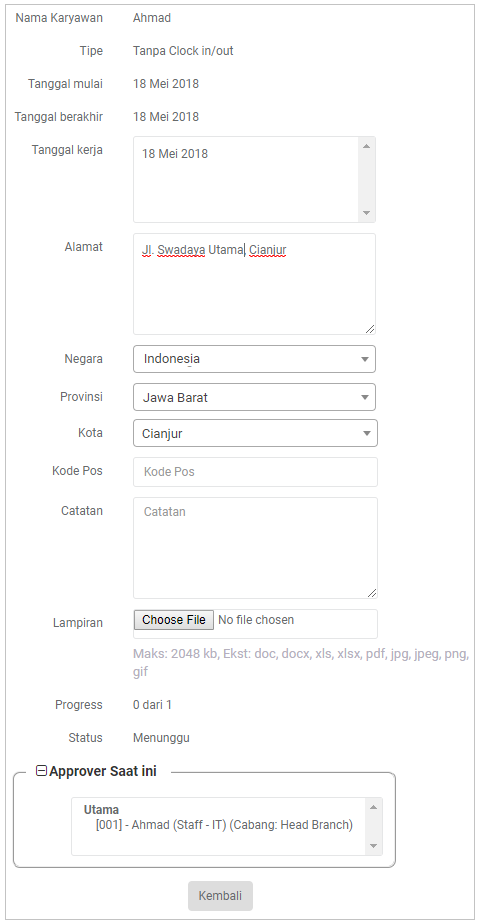This screenshot has height=924, width=483.
Task: Click the Tanggal kerja list down arrow
Action: (366, 213)
